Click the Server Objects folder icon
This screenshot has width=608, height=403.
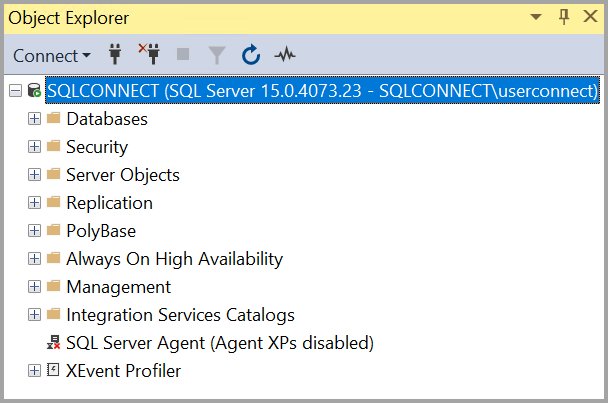click(x=54, y=174)
